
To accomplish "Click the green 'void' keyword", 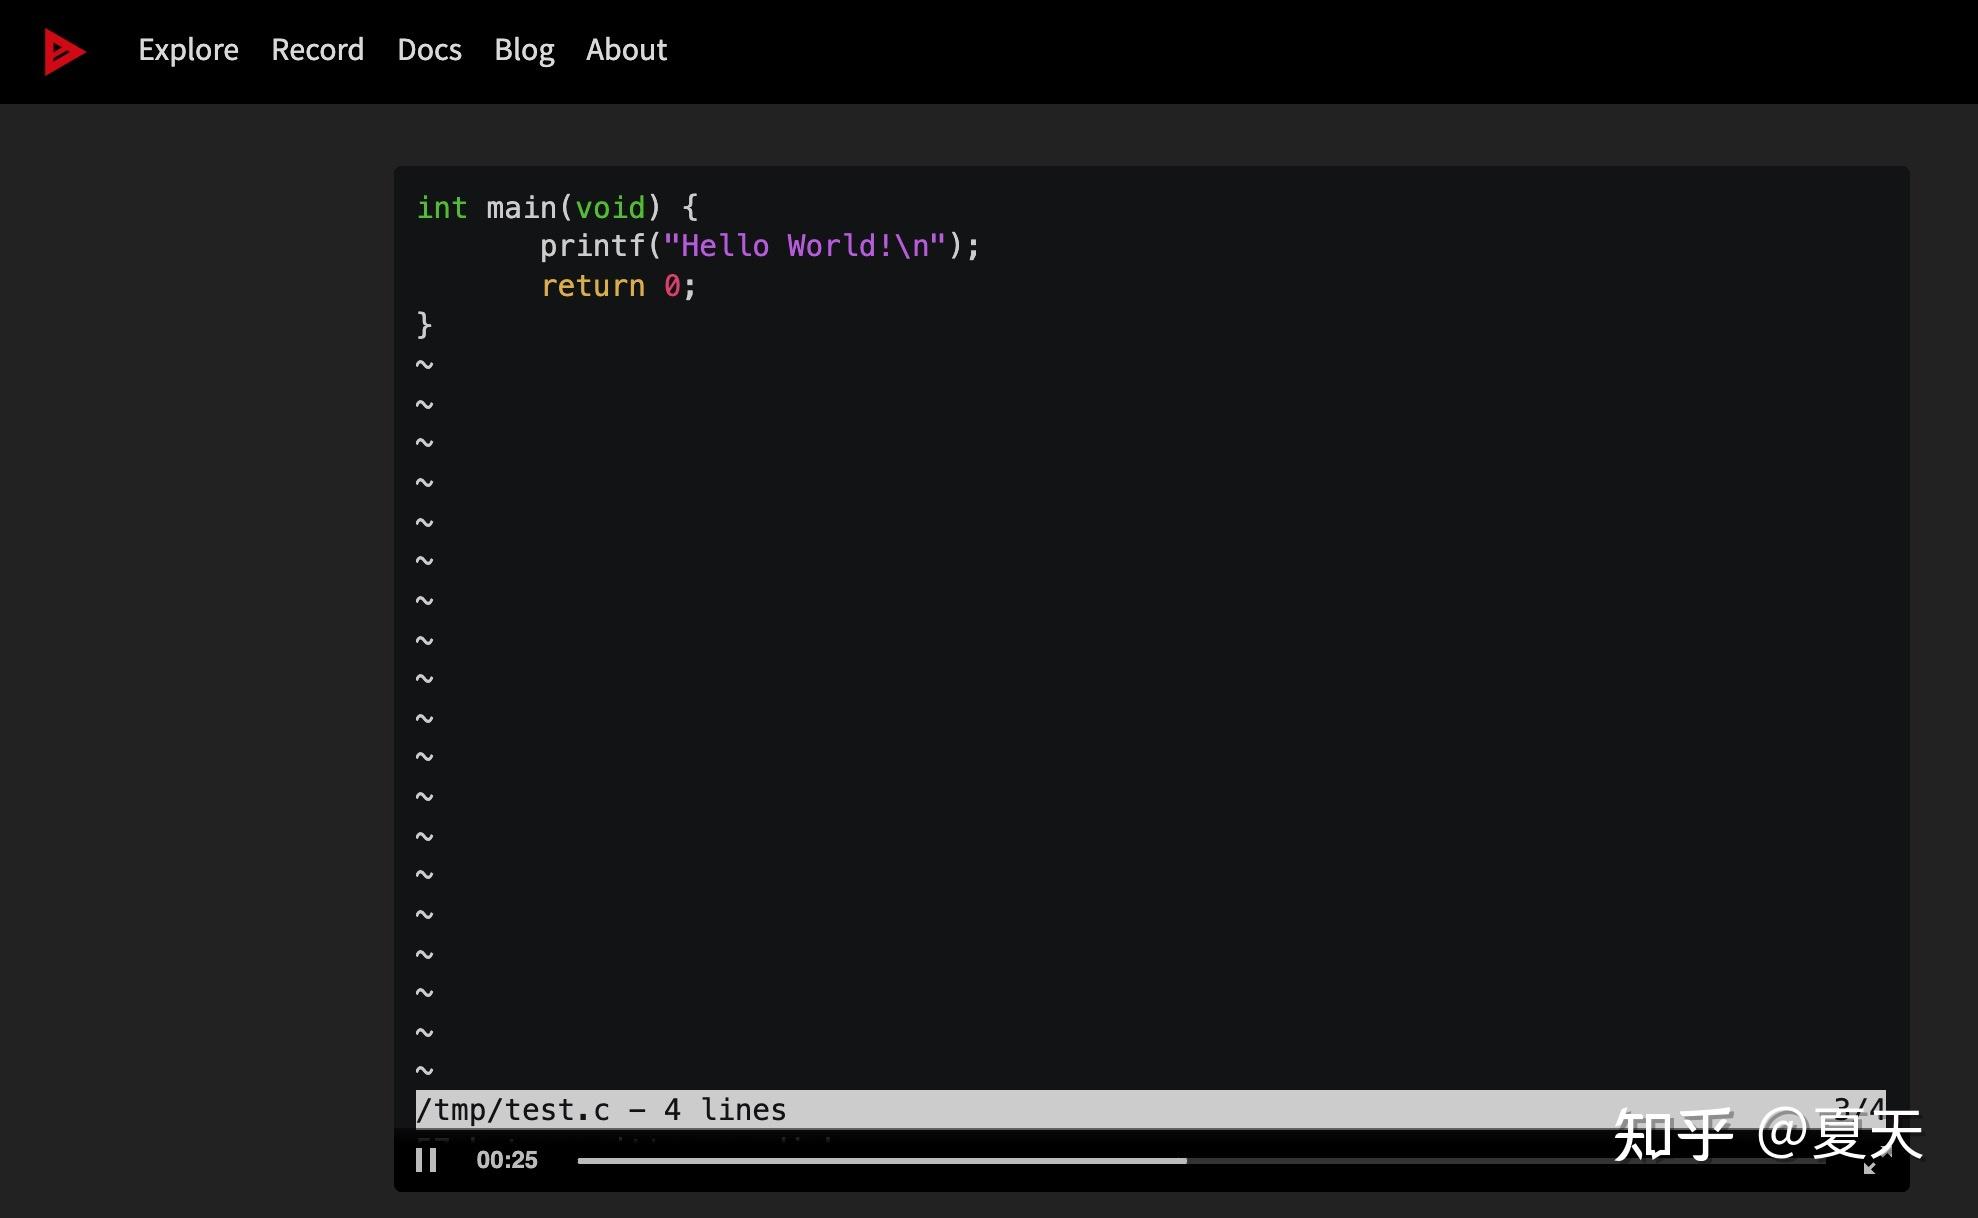I will (610, 207).
